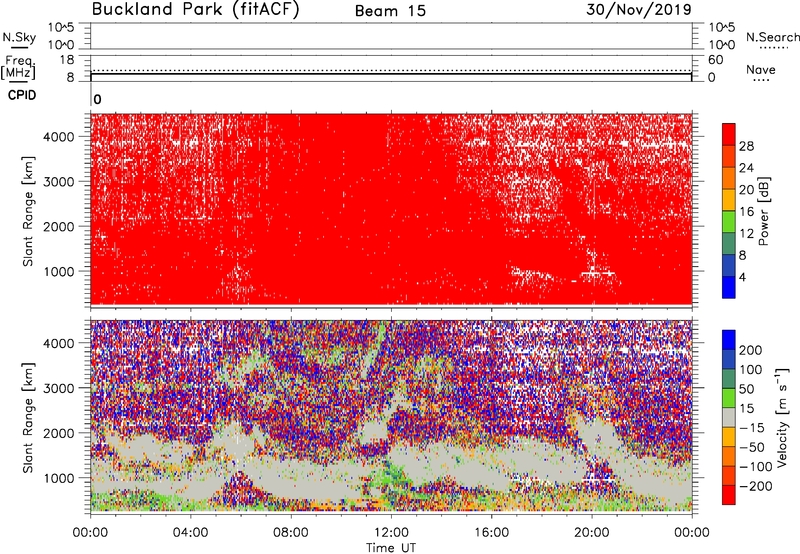Click the 'N.Sky' legend label
This screenshot has width=800, height=554.
coord(19,37)
